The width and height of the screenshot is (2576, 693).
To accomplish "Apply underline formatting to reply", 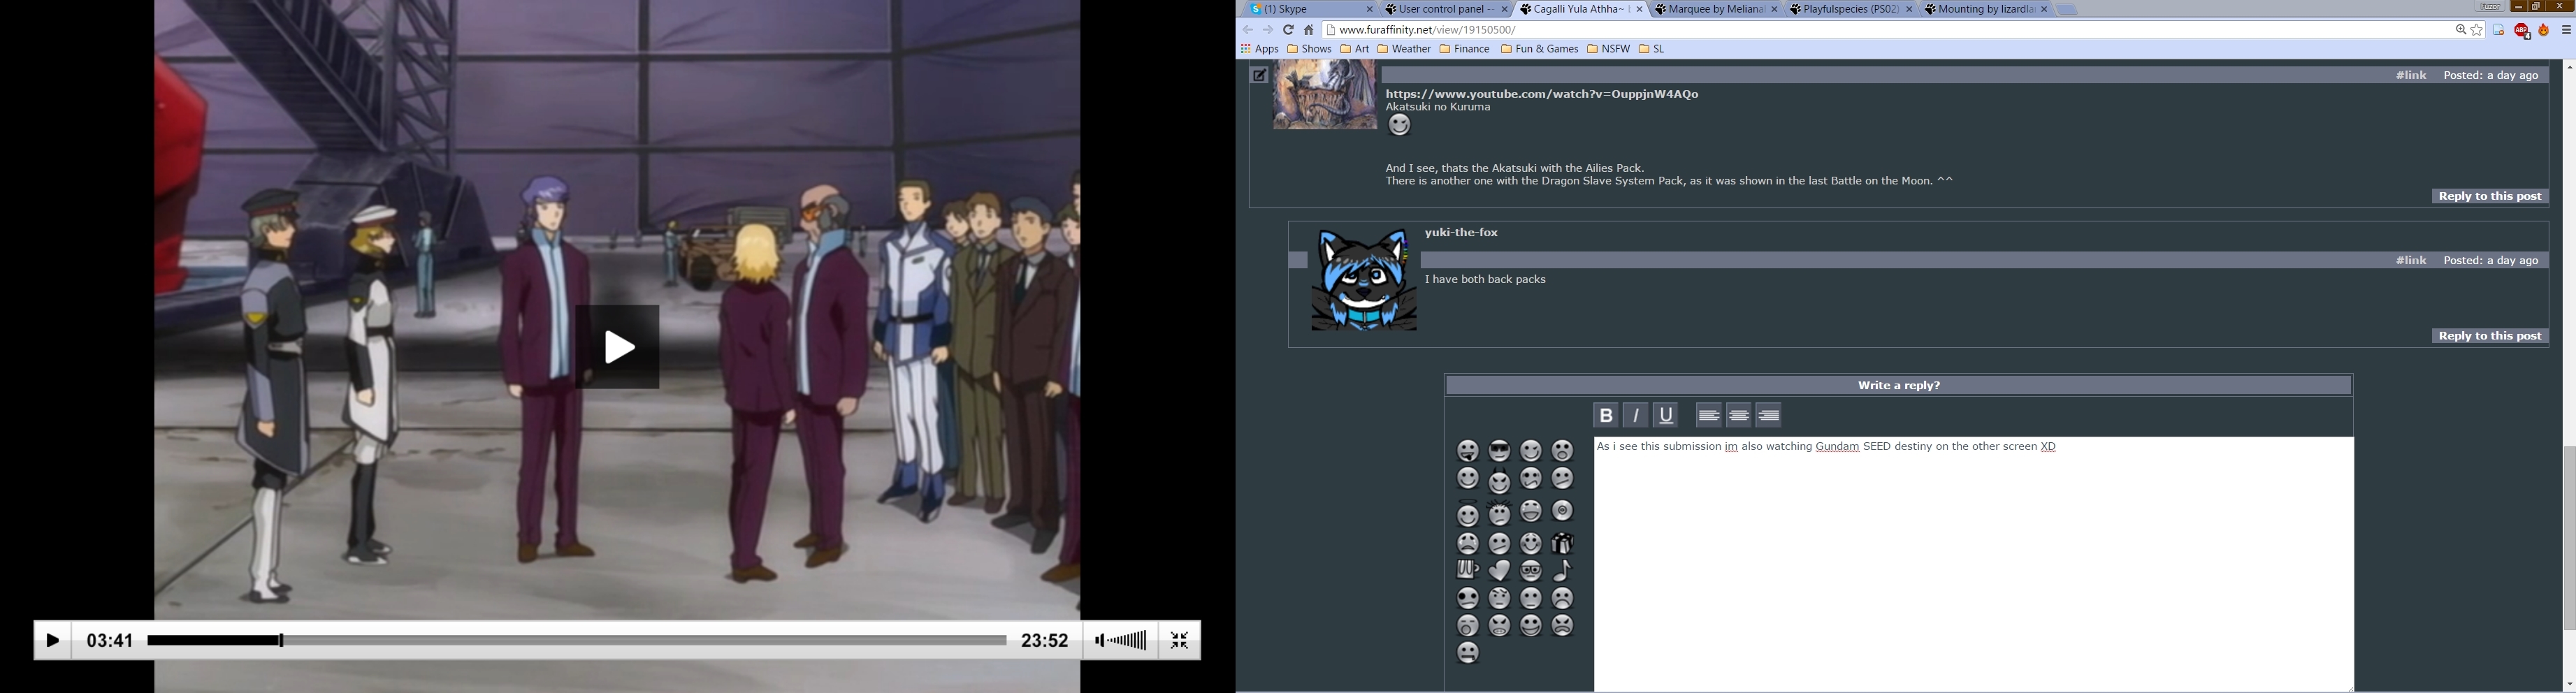I will coord(1666,415).
